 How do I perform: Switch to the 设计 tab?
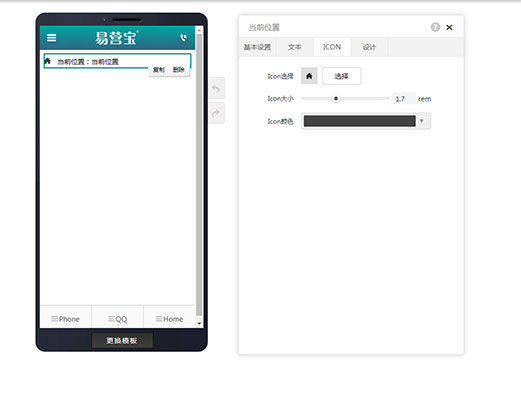369,47
